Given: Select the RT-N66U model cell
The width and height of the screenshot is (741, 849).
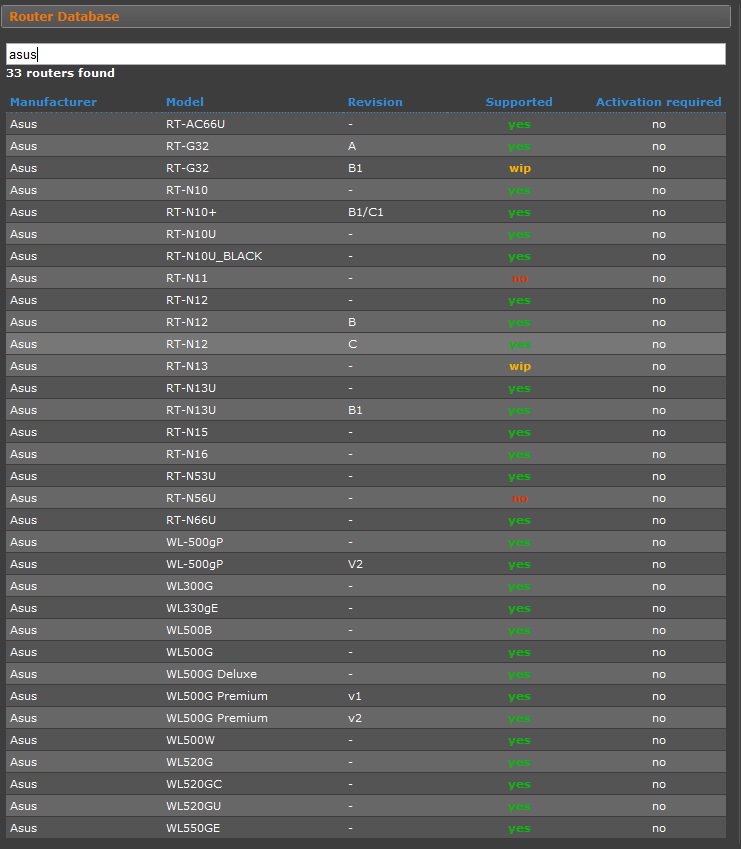Looking at the screenshot, I should point(191,520).
